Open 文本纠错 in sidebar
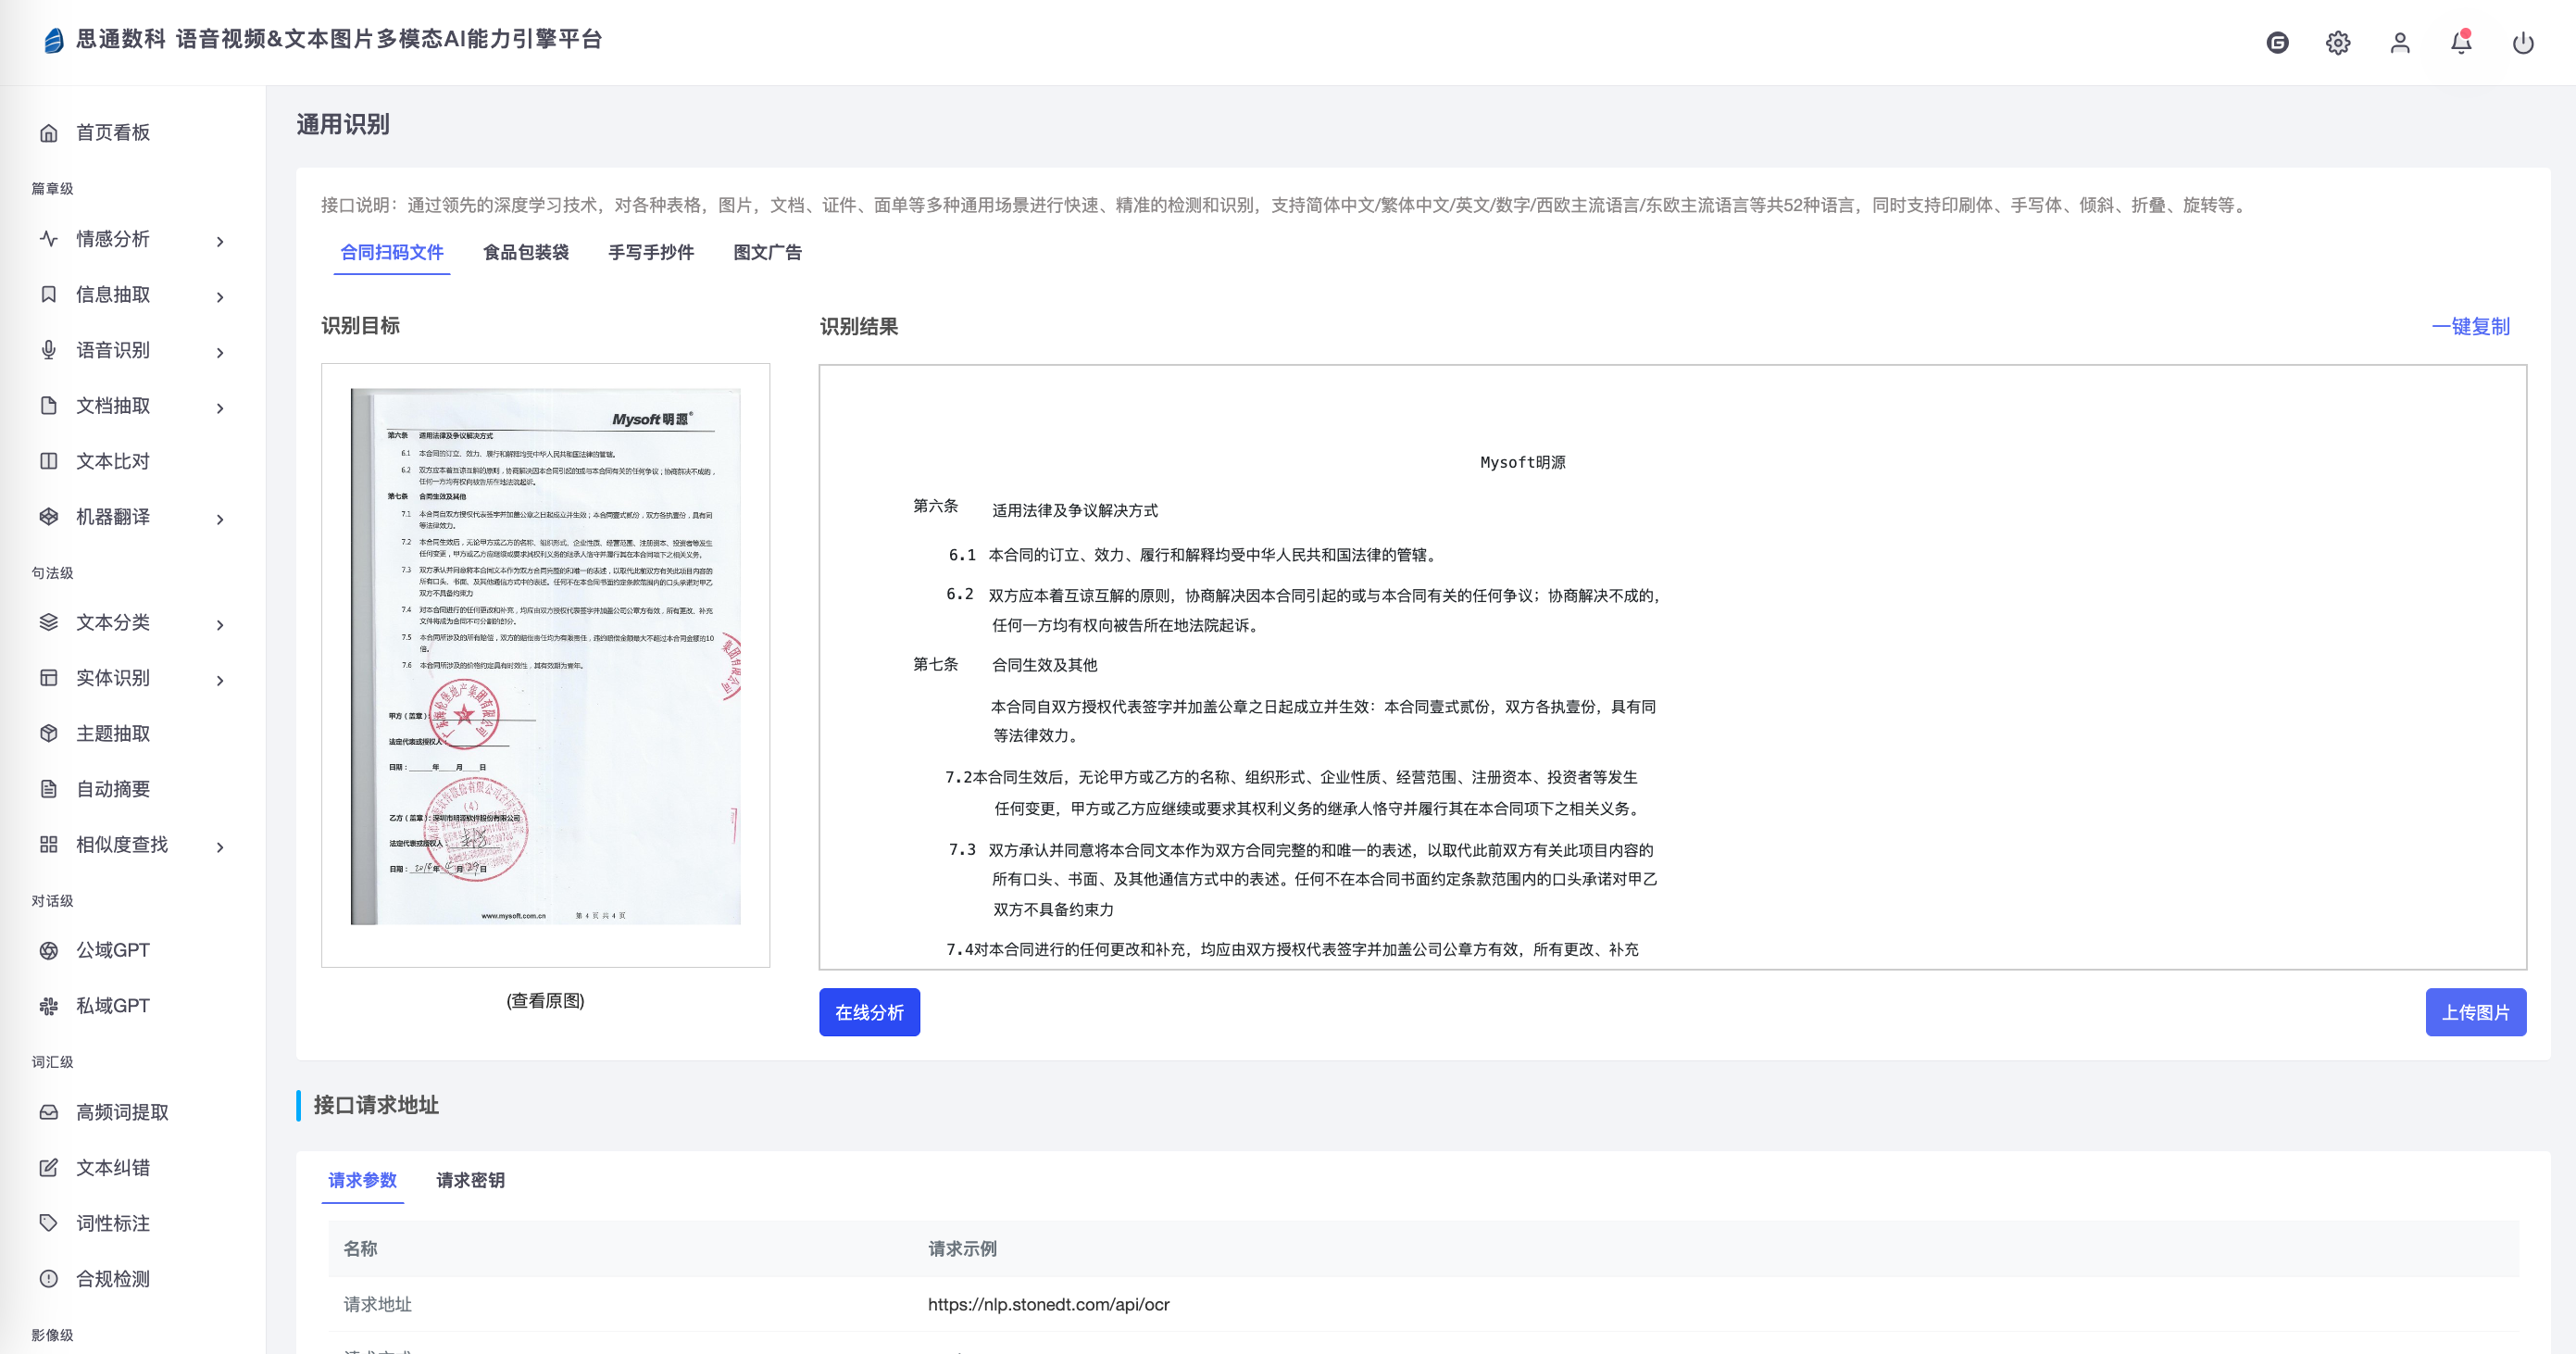The height and width of the screenshot is (1354, 2576). pyautogui.click(x=112, y=1168)
